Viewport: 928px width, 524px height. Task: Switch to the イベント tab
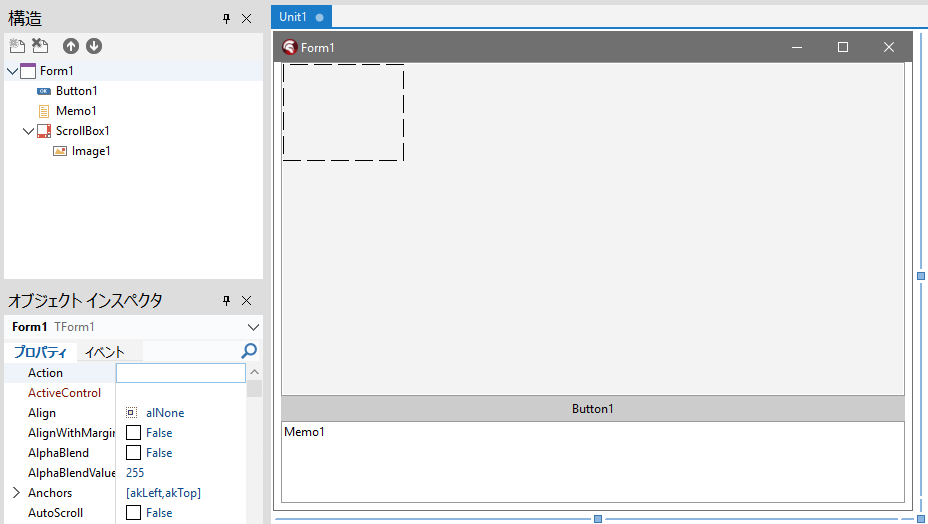[x=104, y=352]
